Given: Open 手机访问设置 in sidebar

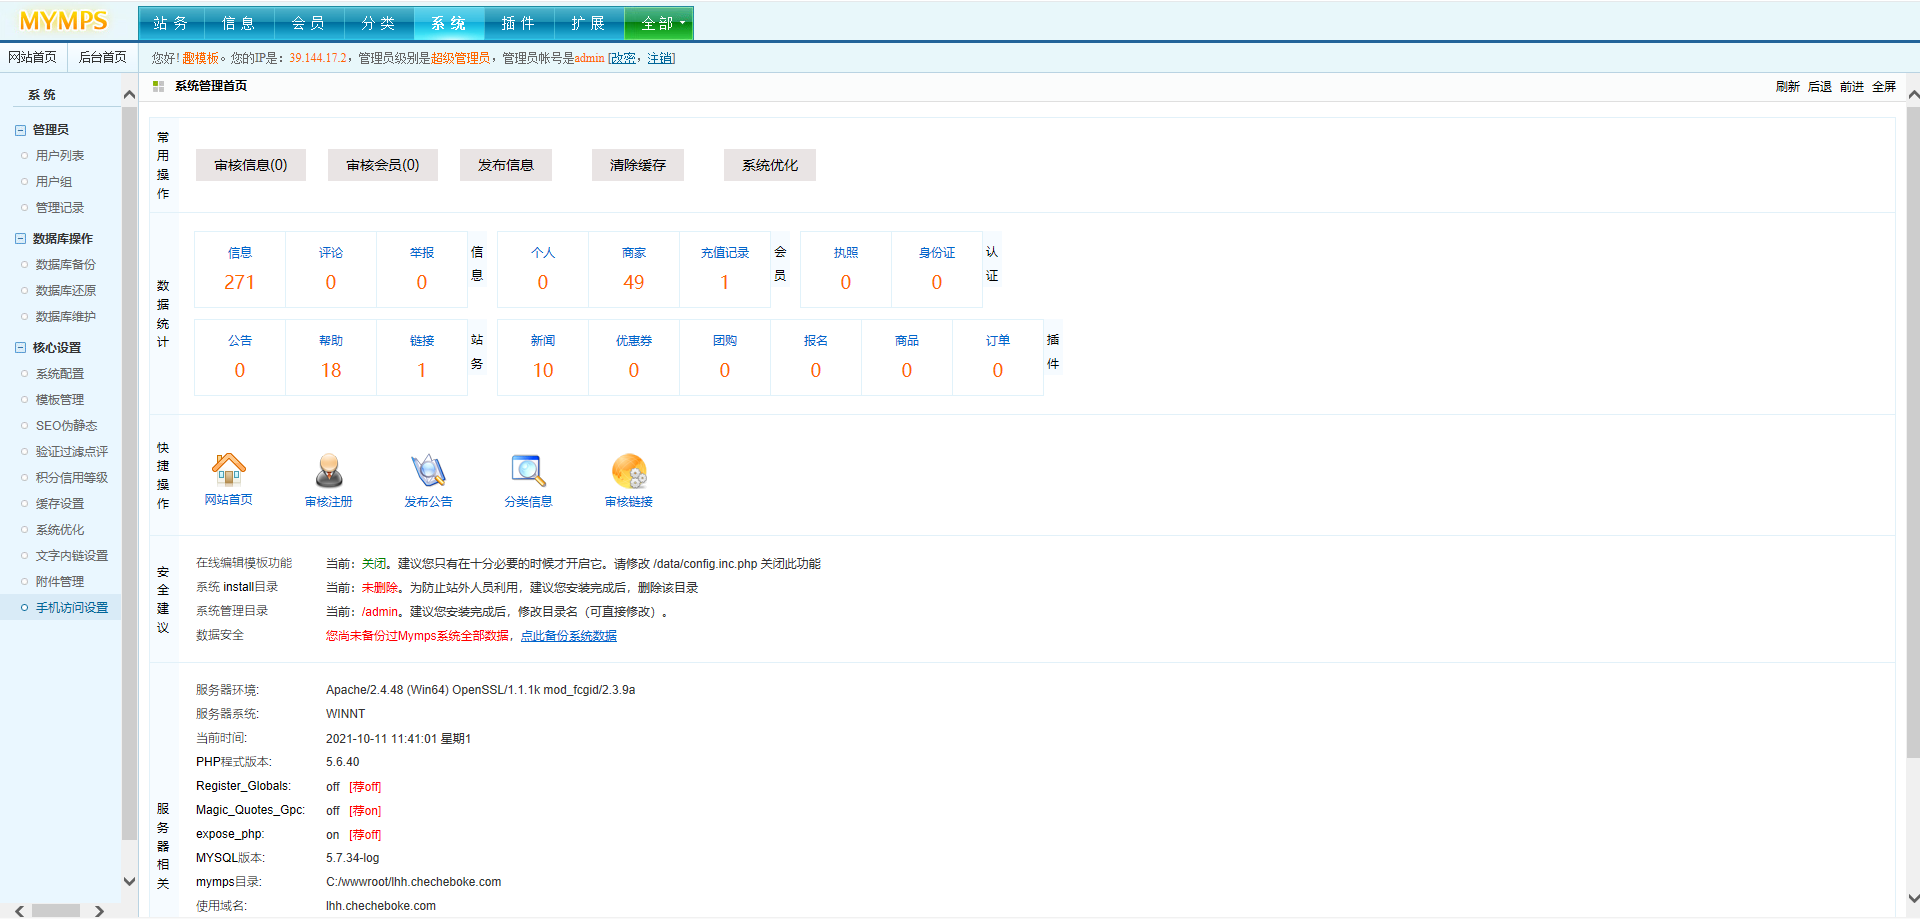Looking at the screenshot, I should pyautogui.click(x=72, y=608).
